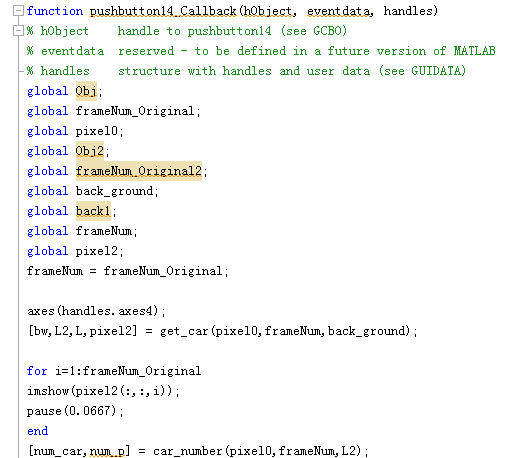
Task: Click the pixel0 global variable
Action: 96,131
